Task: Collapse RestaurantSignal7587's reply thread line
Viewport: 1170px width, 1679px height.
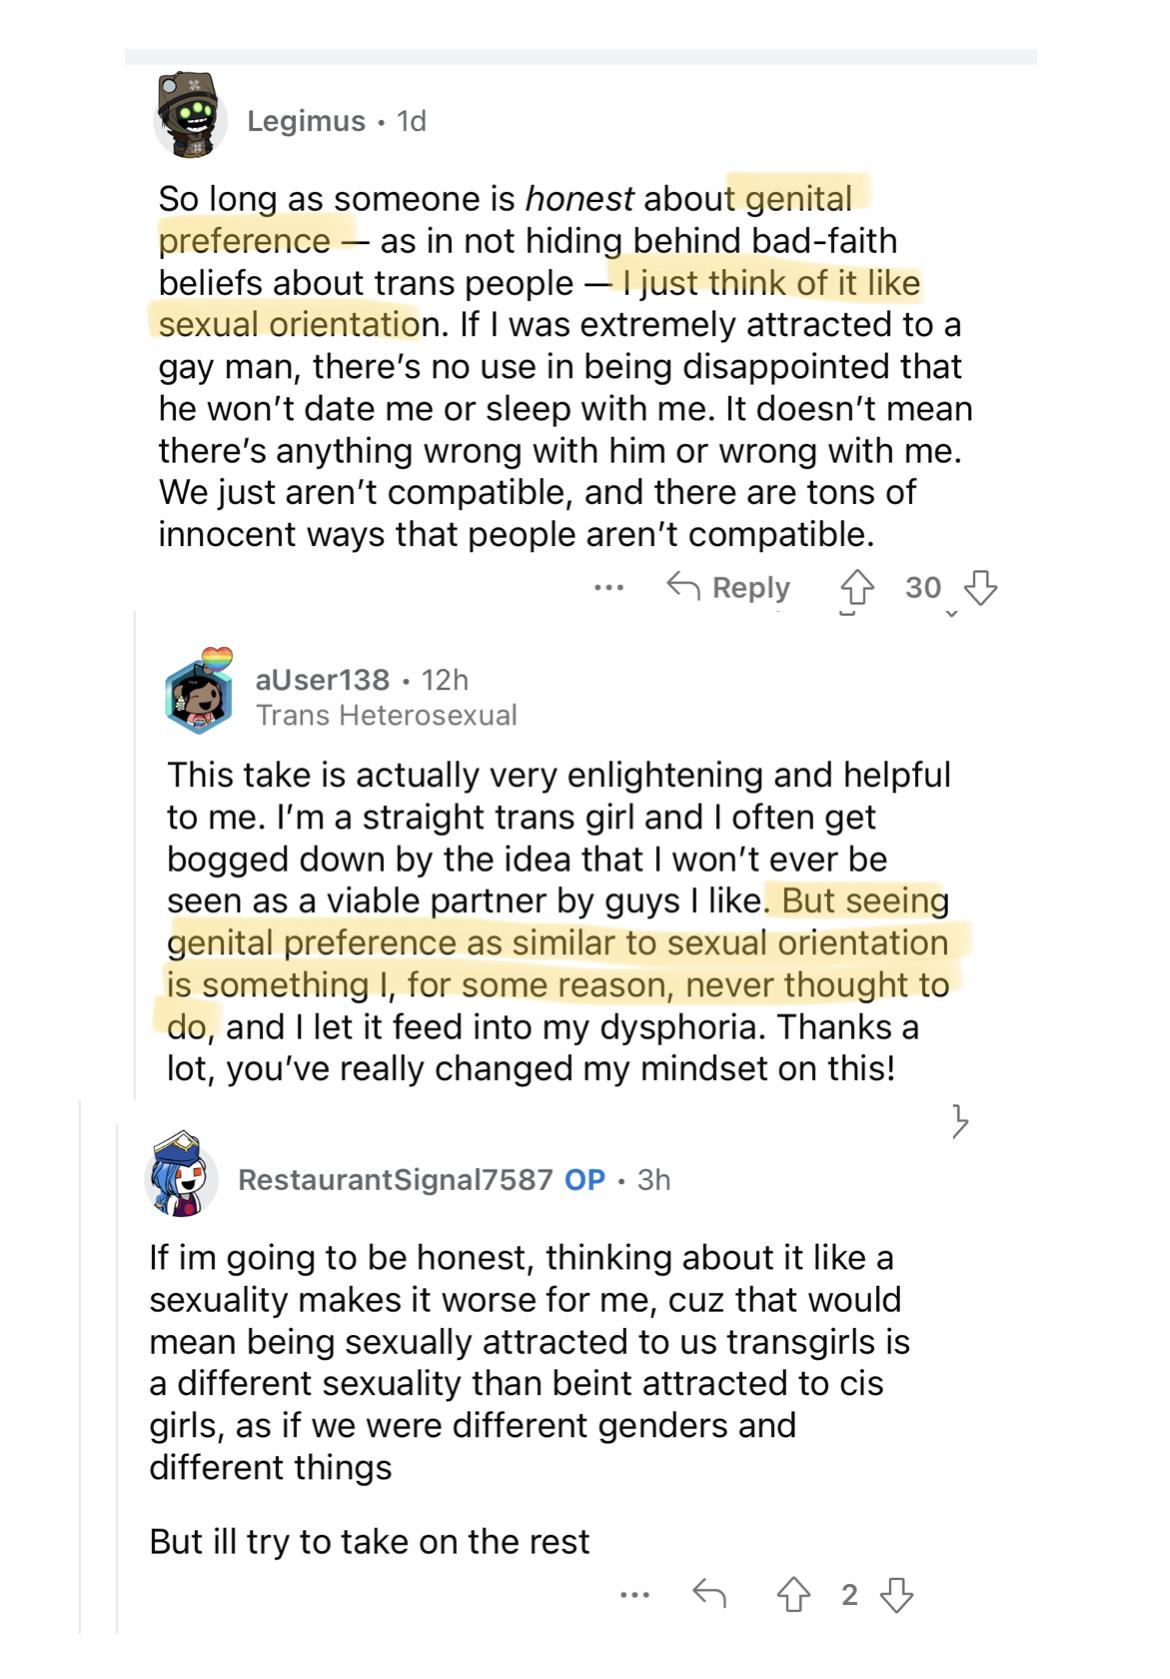Action: click(117, 1379)
